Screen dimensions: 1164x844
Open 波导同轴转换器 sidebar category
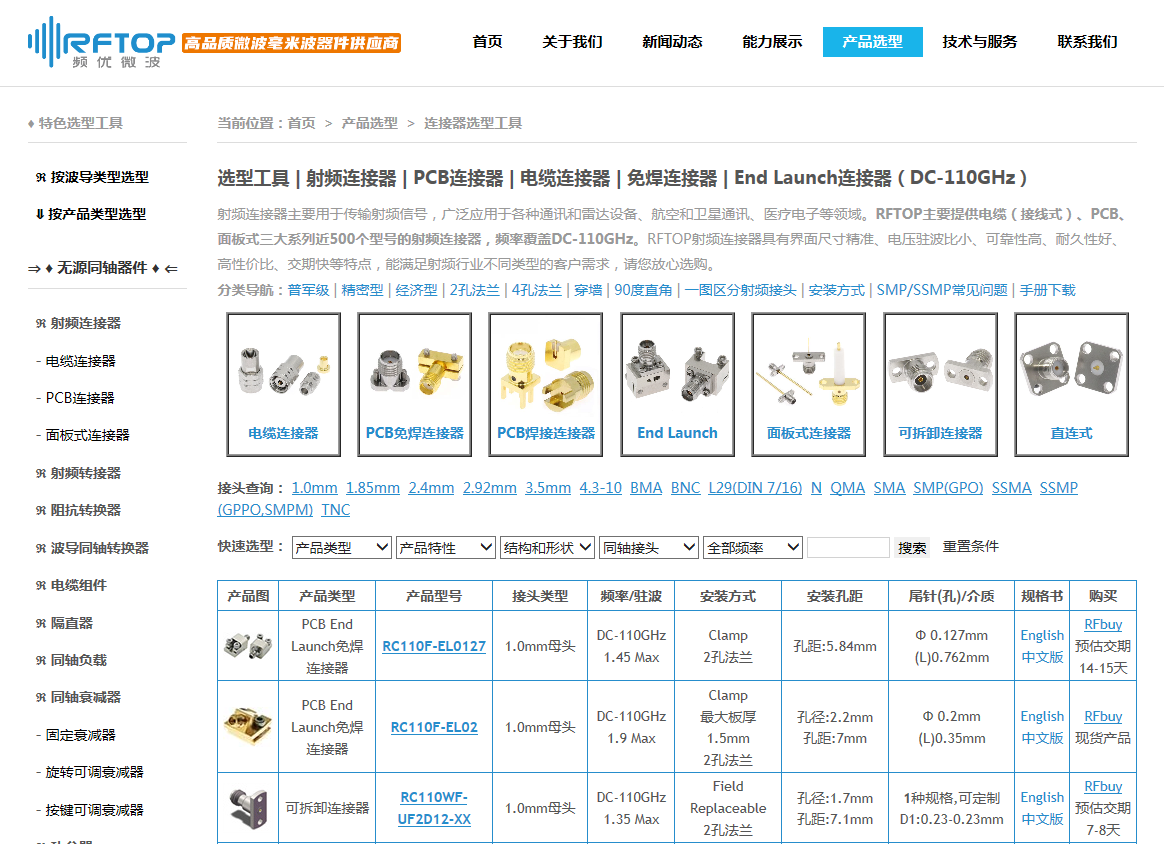[92, 549]
